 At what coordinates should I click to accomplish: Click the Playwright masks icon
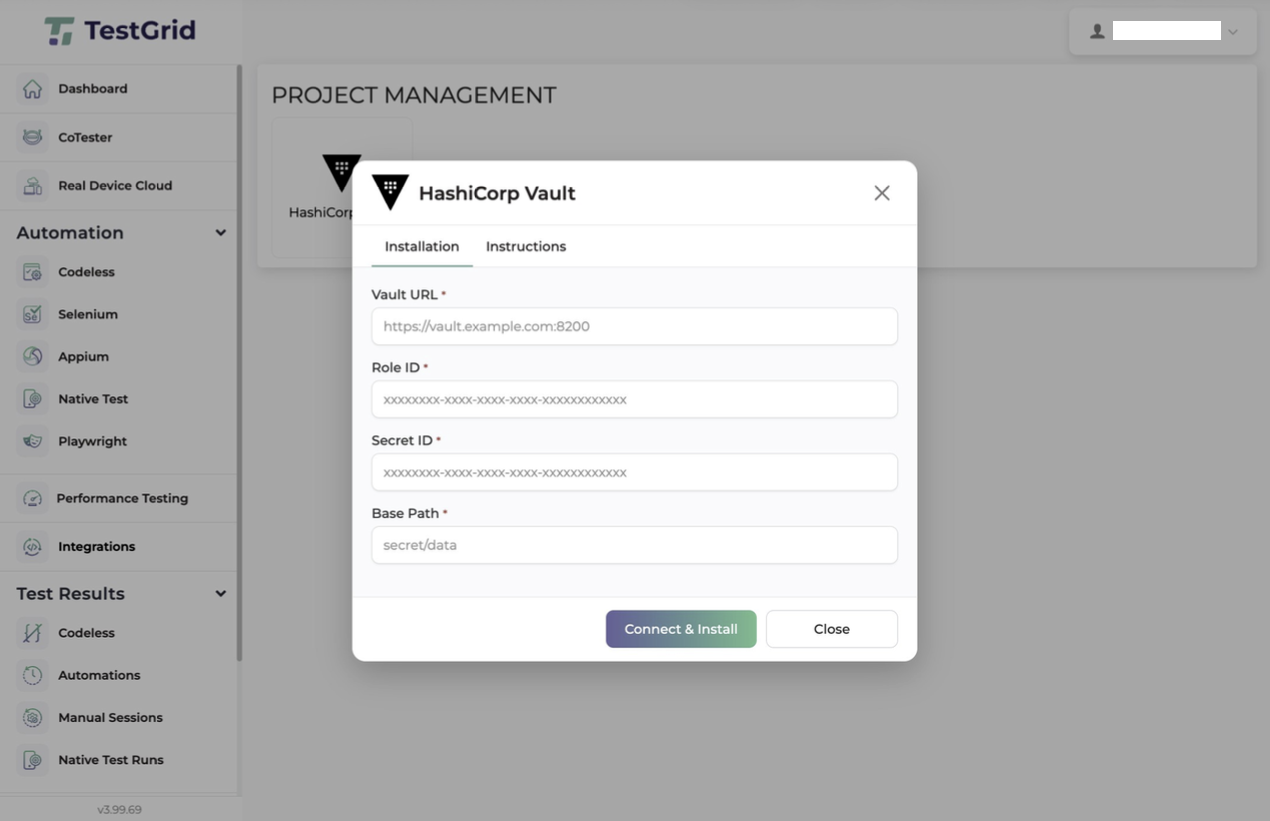tap(32, 441)
